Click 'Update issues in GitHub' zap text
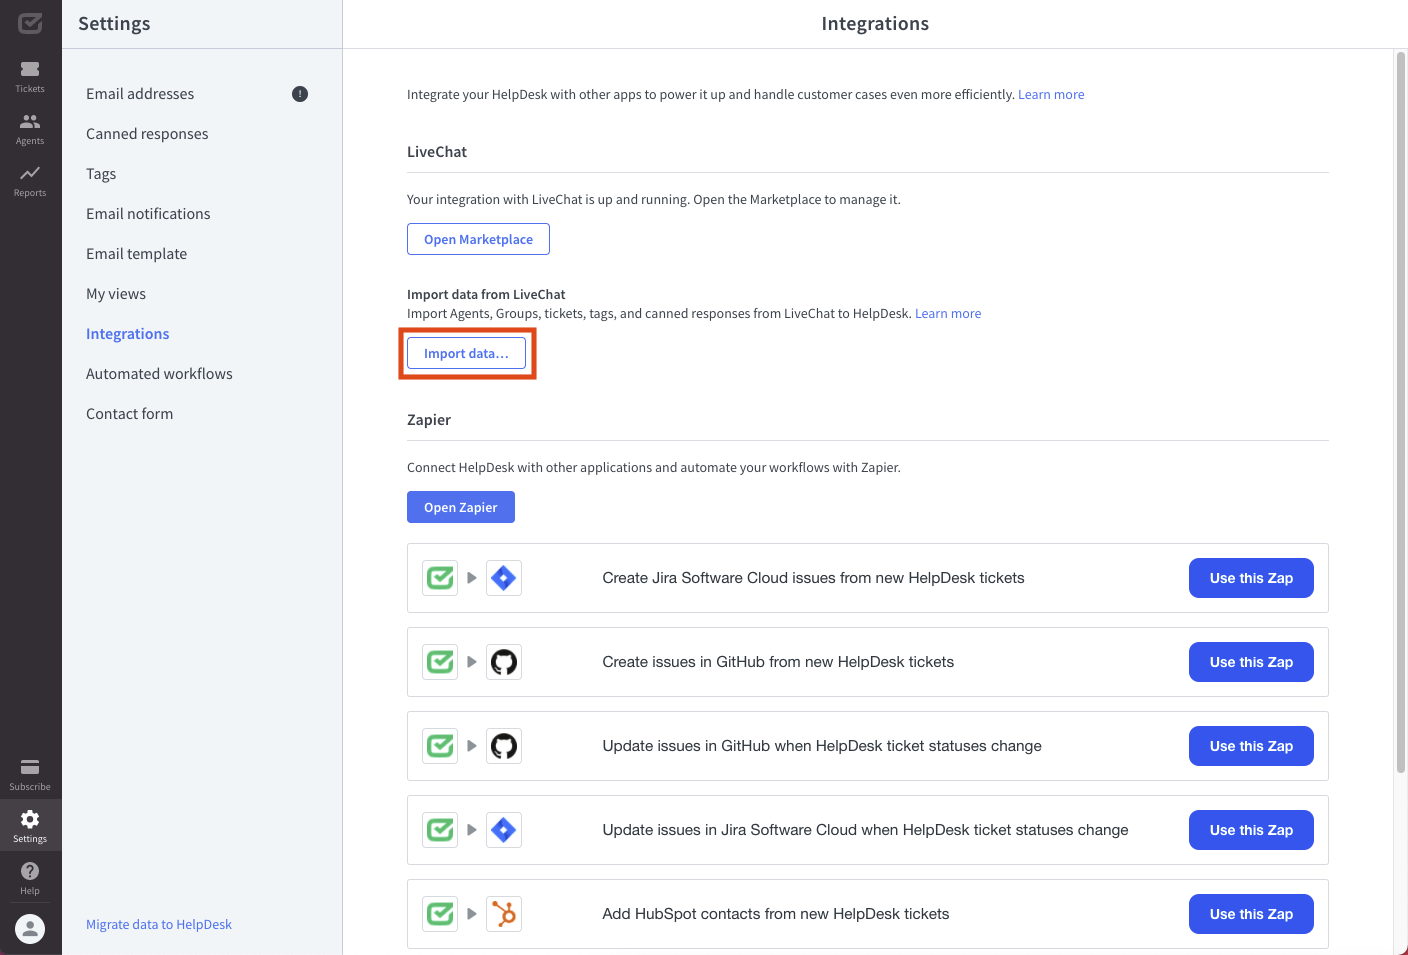 [822, 746]
